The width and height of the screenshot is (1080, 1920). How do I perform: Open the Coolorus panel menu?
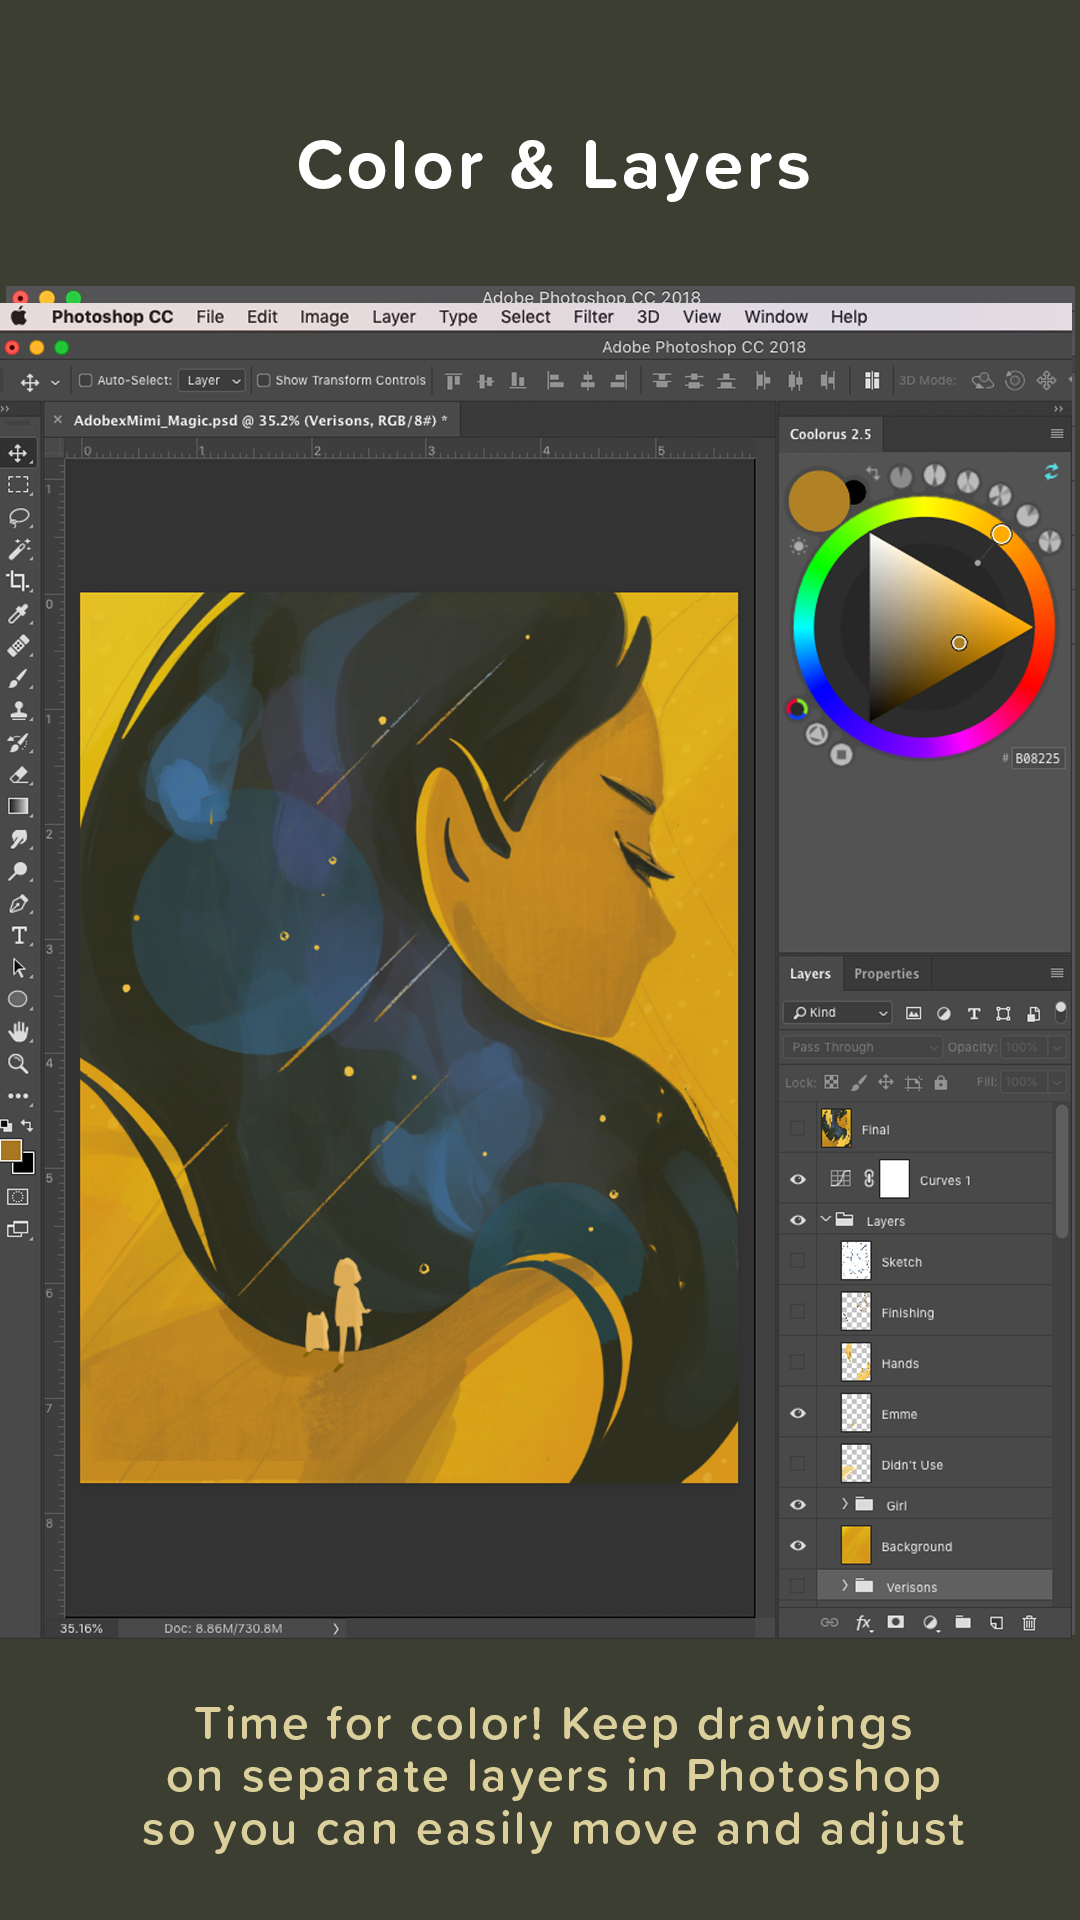pos(1057,433)
